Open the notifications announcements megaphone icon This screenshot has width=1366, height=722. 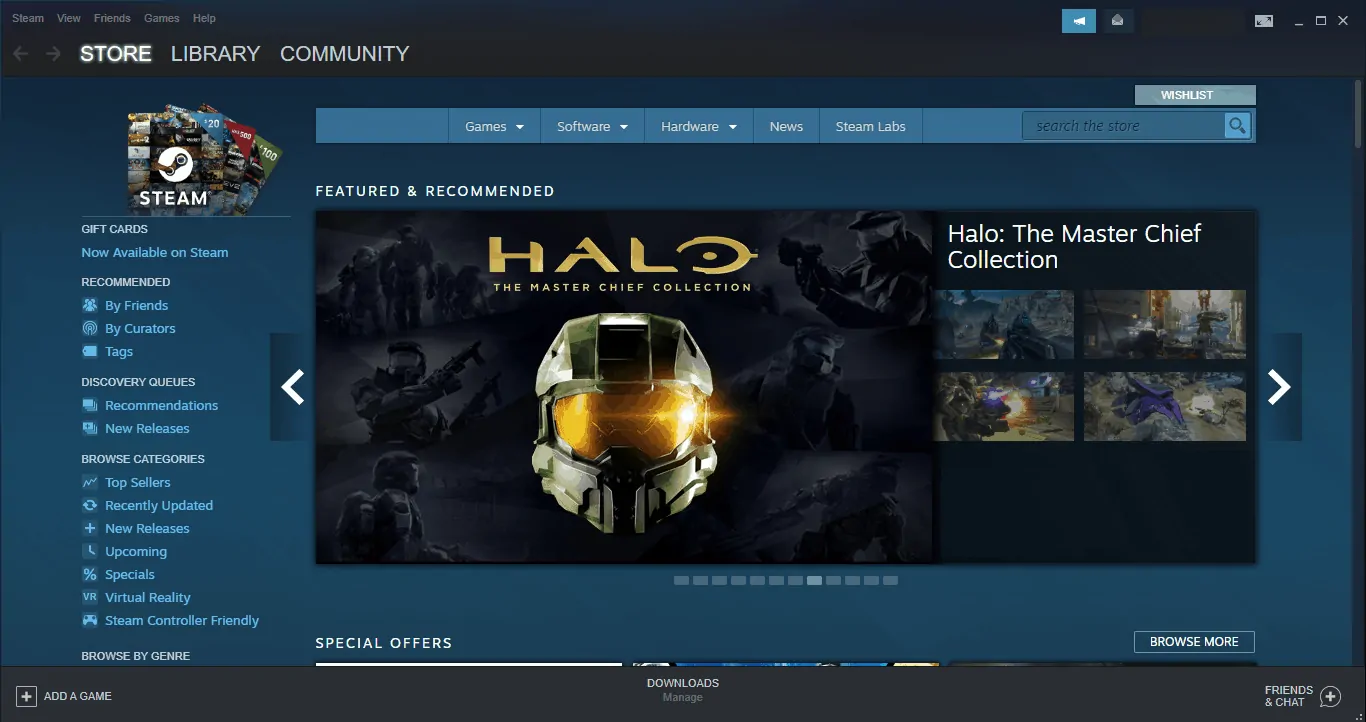(x=1078, y=20)
